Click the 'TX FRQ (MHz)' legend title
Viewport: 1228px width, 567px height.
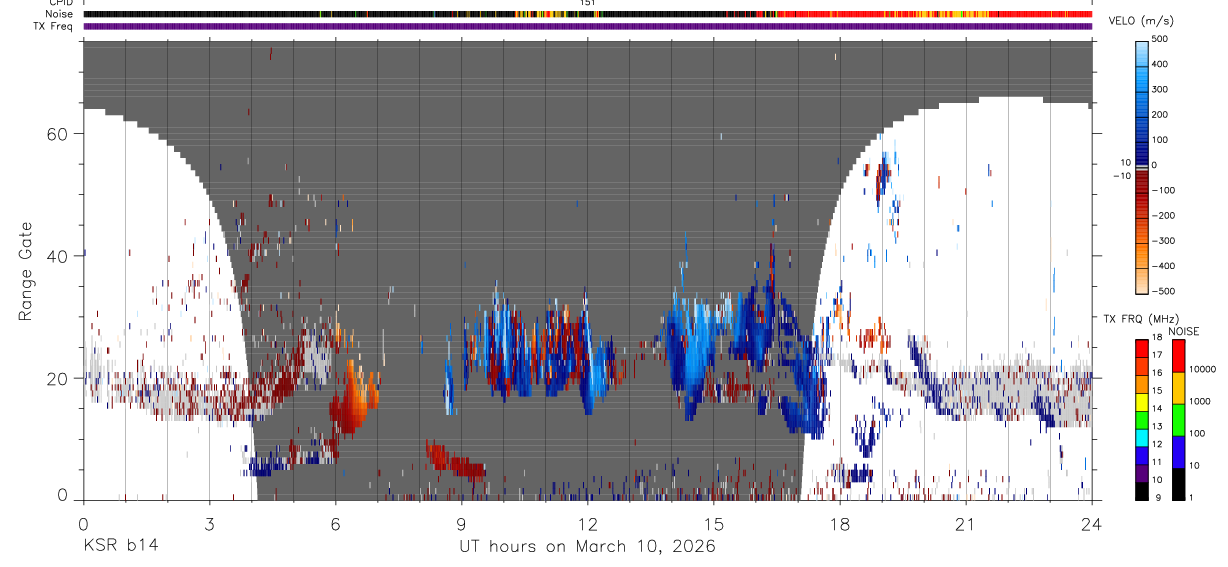tap(1139, 318)
